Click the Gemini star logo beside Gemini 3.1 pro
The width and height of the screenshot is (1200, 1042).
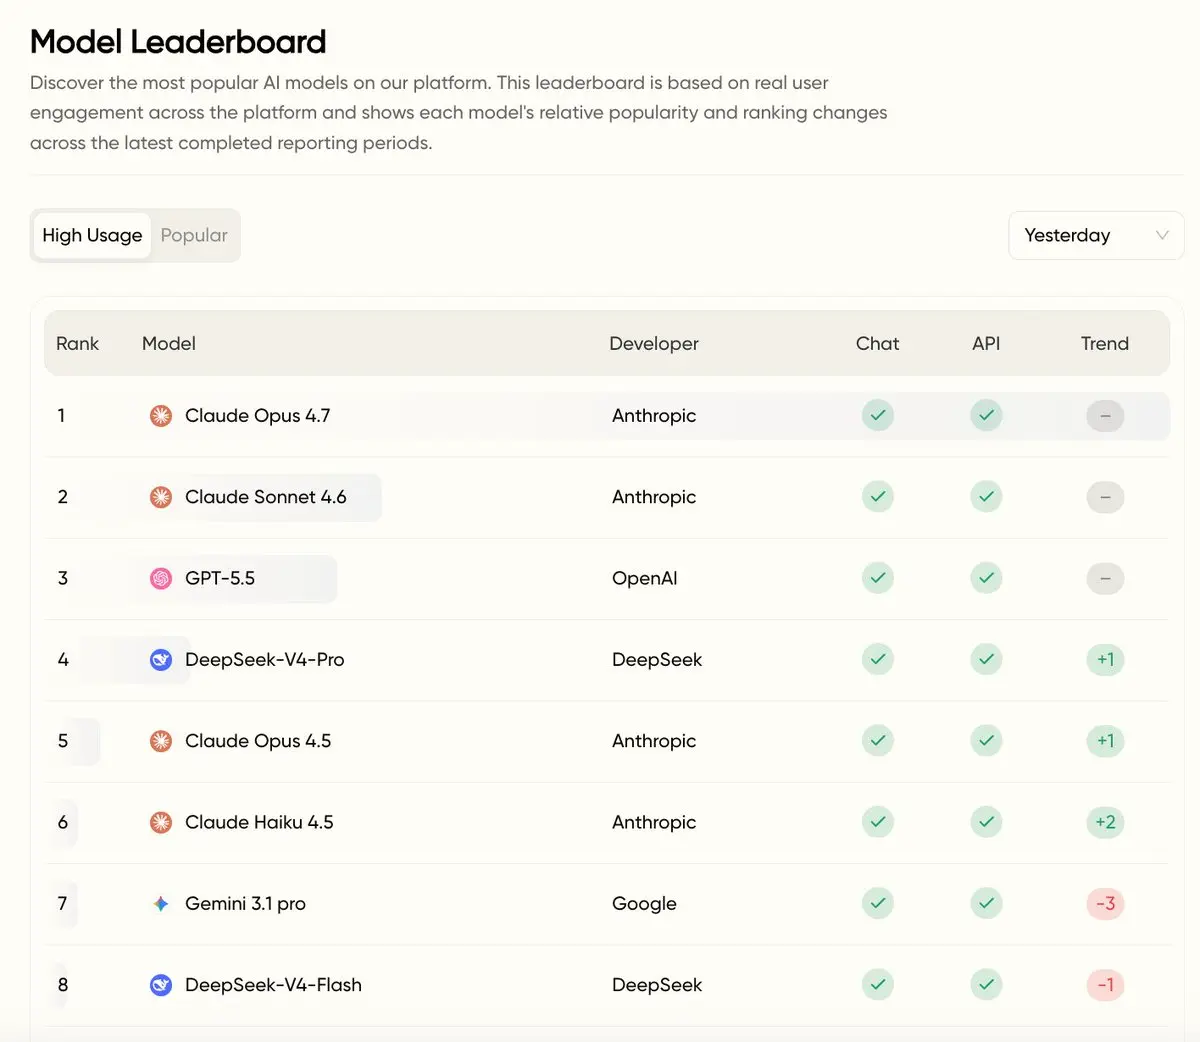[x=161, y=904]
